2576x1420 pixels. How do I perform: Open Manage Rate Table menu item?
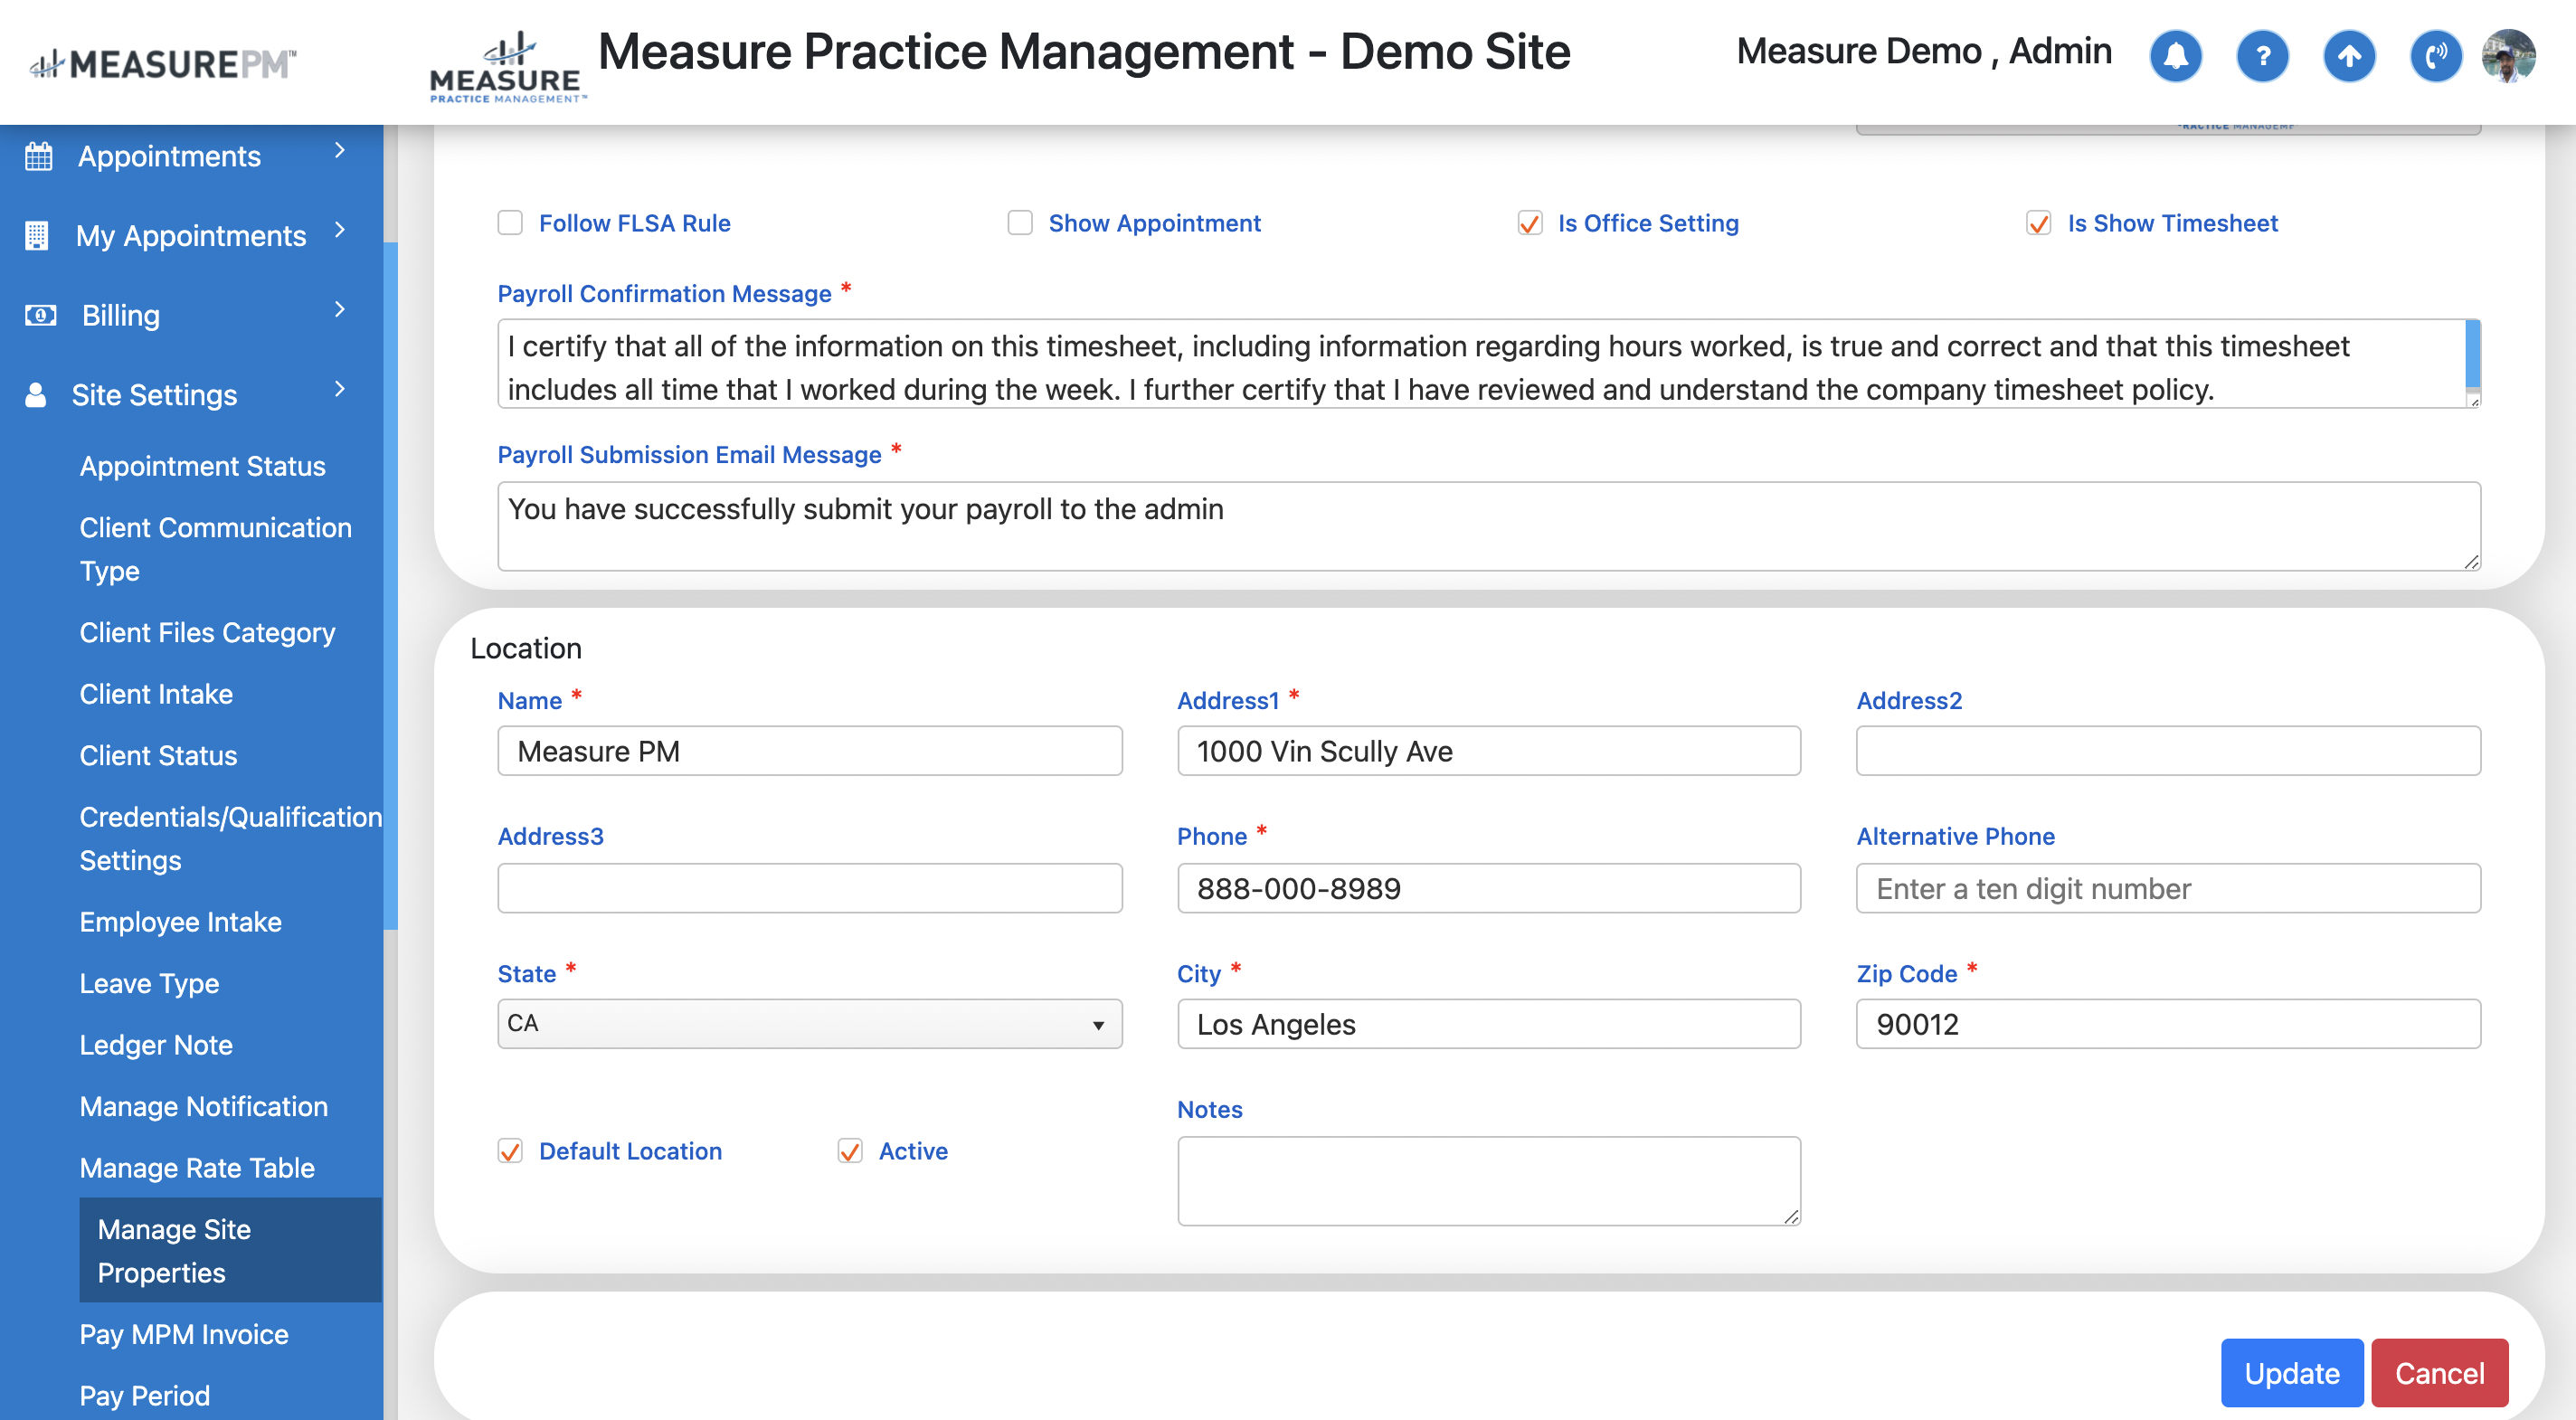[197, 1168]
